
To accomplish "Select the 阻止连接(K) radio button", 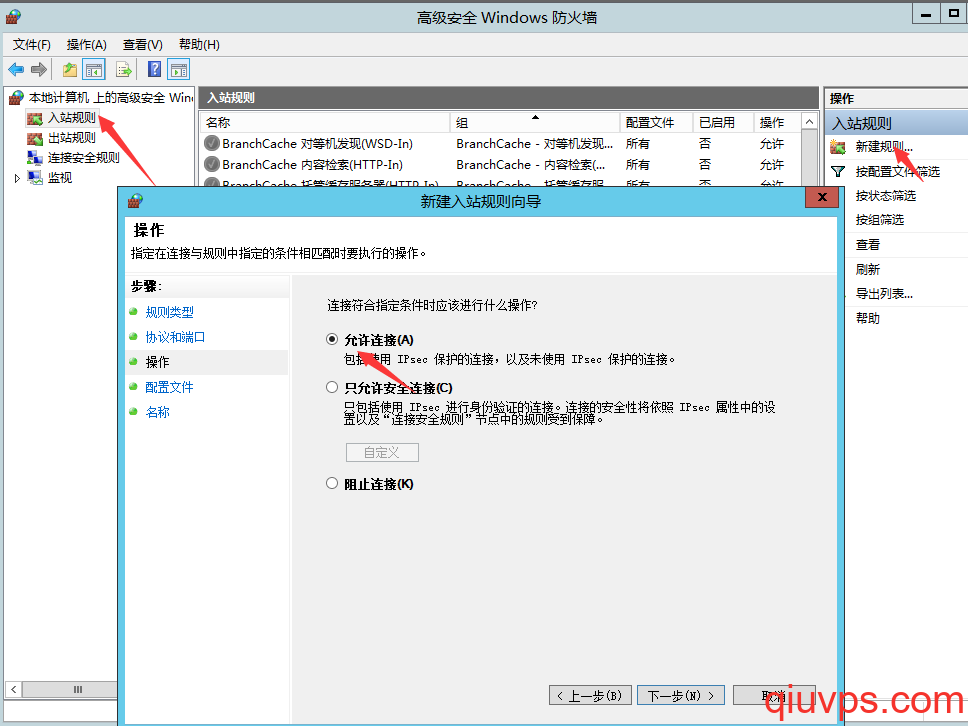I will click(332, 483).
